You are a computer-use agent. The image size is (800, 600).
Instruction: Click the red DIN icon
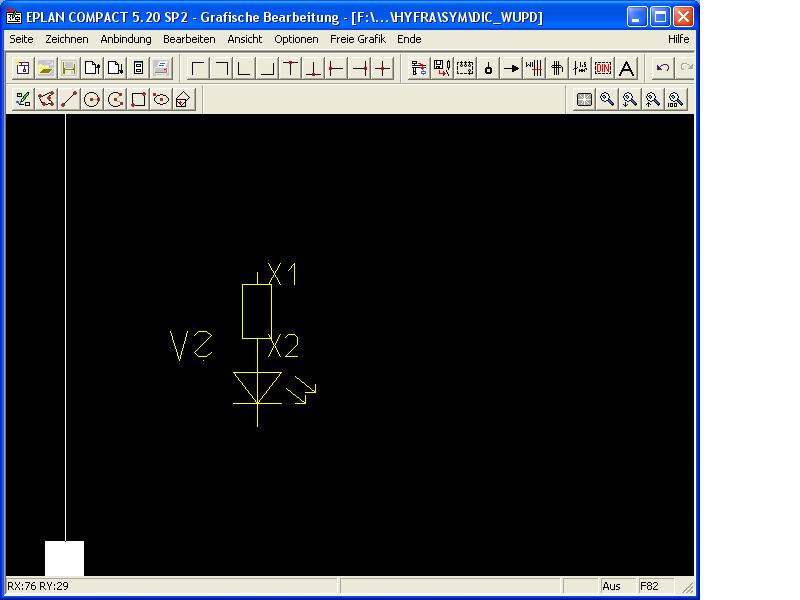(603, 68)
